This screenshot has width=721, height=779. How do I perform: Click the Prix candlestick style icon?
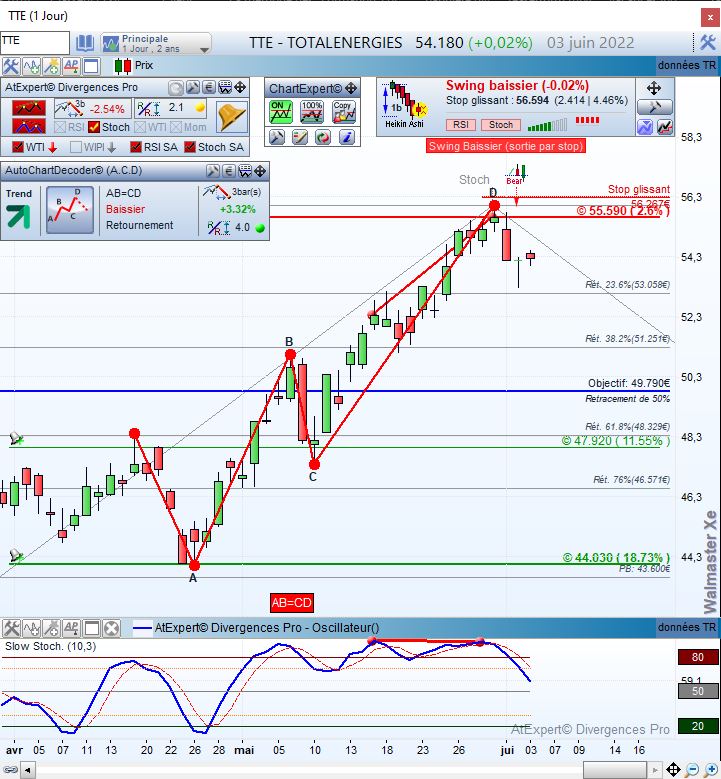point(123,66)
